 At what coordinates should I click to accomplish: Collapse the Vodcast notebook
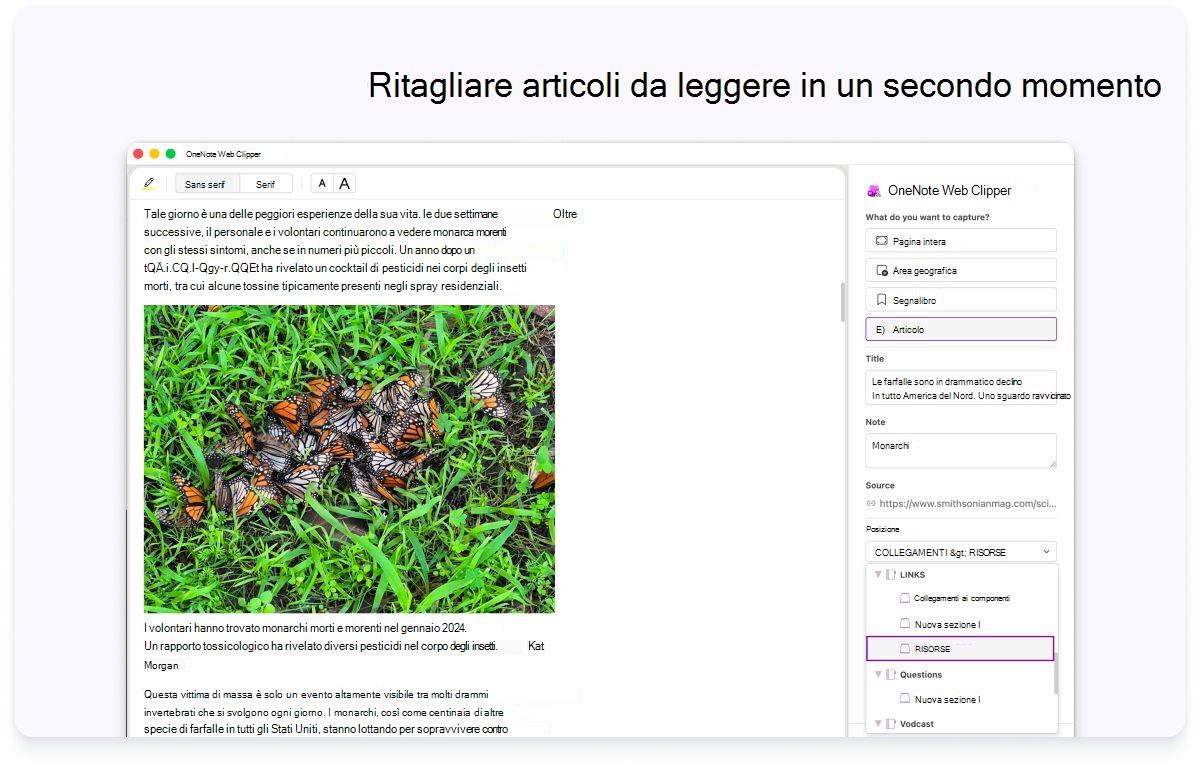(878, 723)
